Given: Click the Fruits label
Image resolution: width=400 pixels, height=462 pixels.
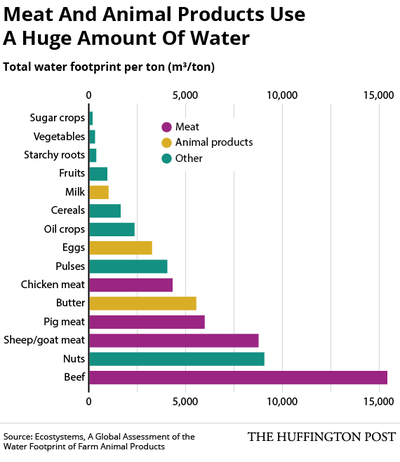Looking at the screenshot, I should point(72,173).
